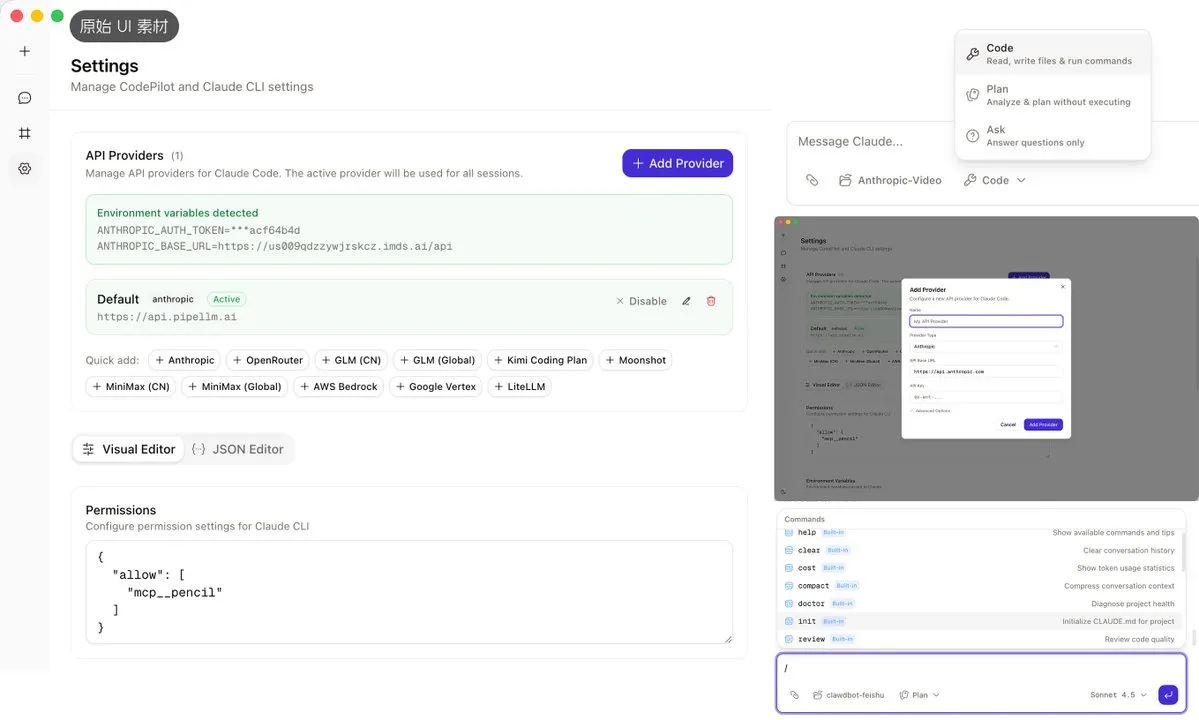Image resolution: width=1199 pixels, height=720 pixels.
Task: Open the settings gear icon in sidebar
Action: 25,169
